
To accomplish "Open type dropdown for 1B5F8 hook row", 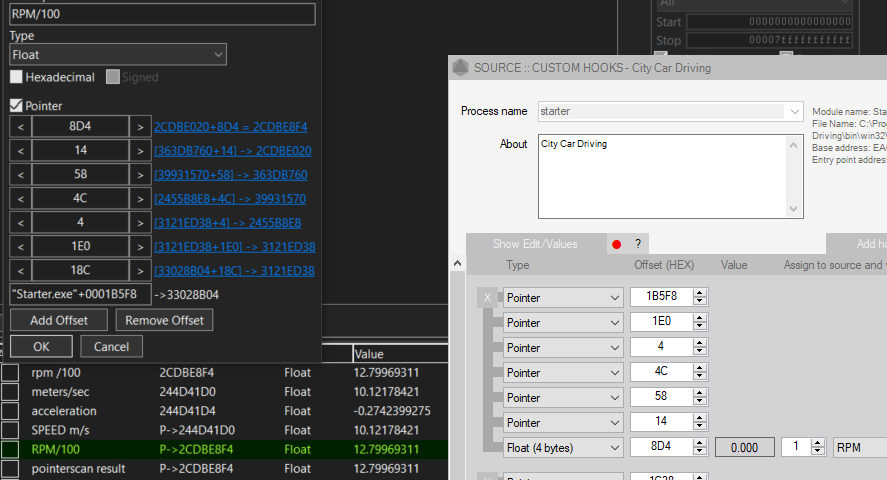I will click(563, 297).
